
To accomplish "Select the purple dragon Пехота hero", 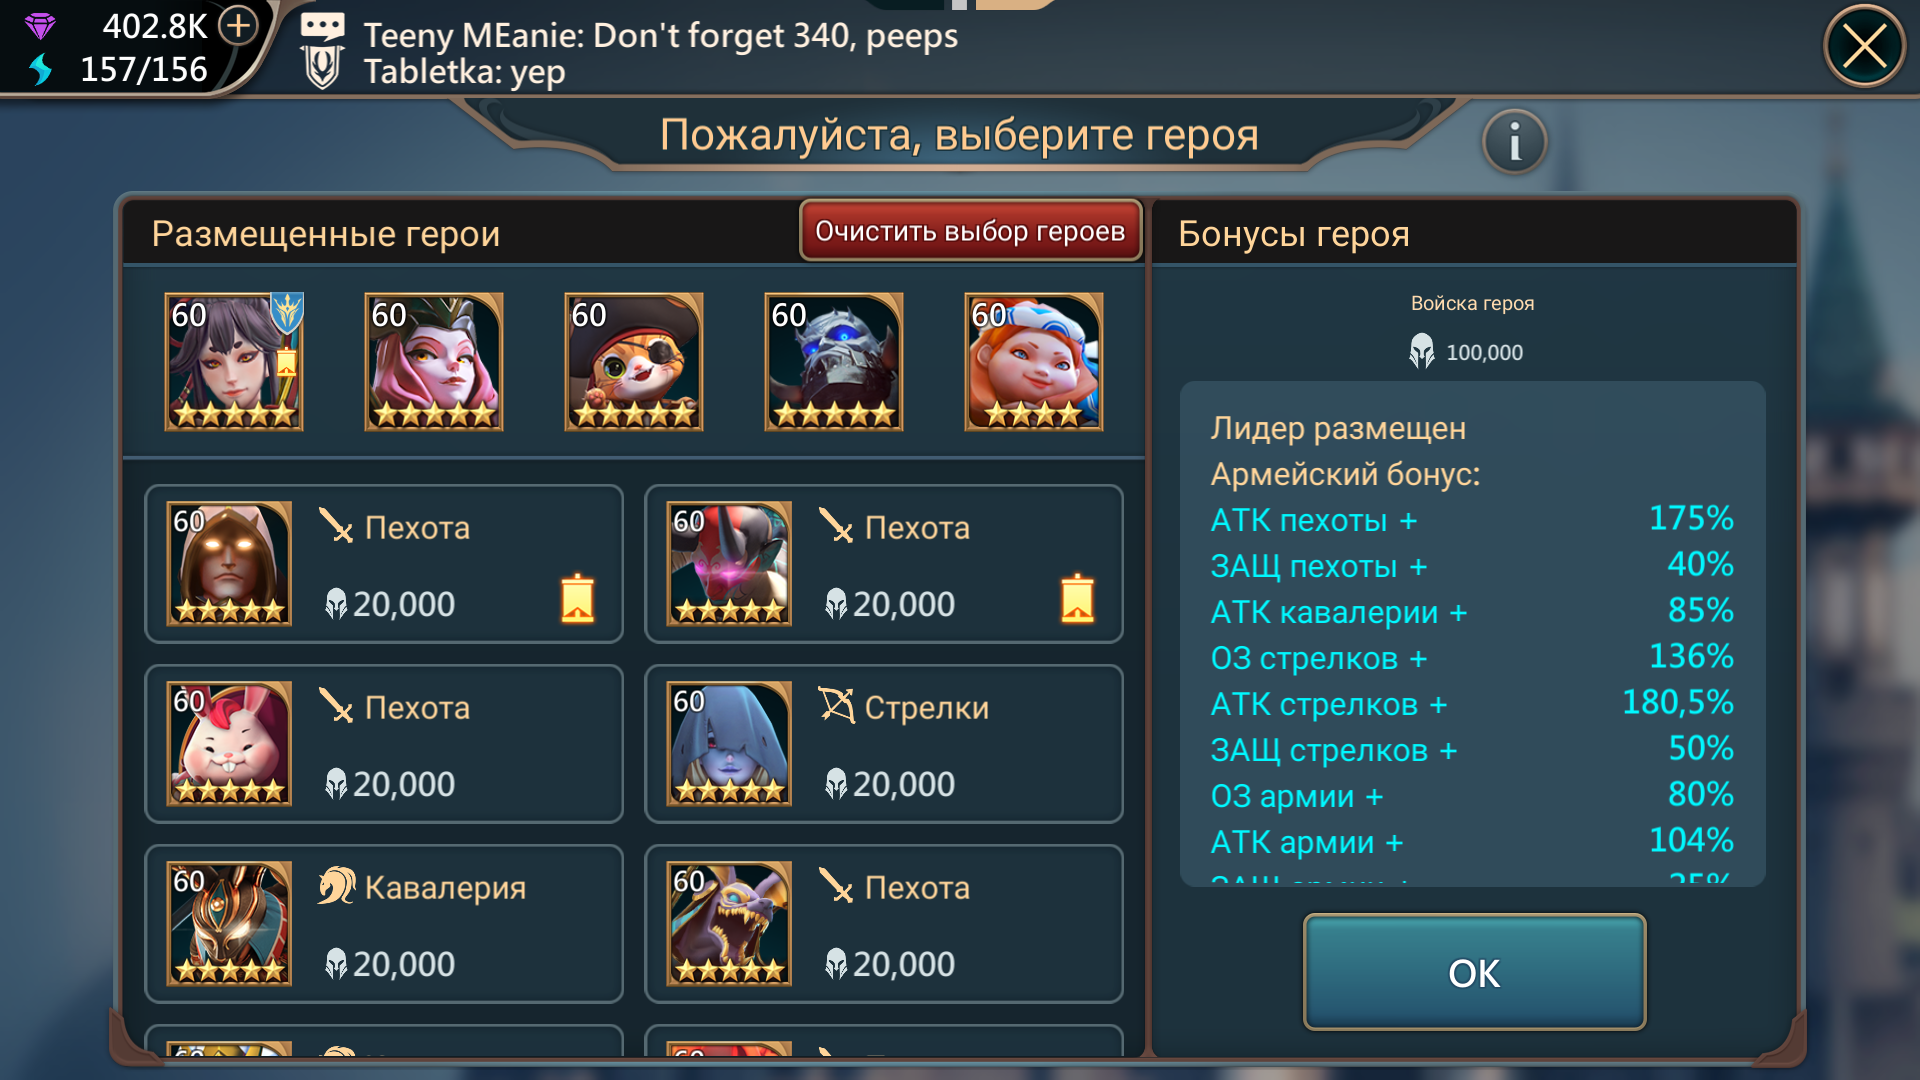I will click(884, 924).
